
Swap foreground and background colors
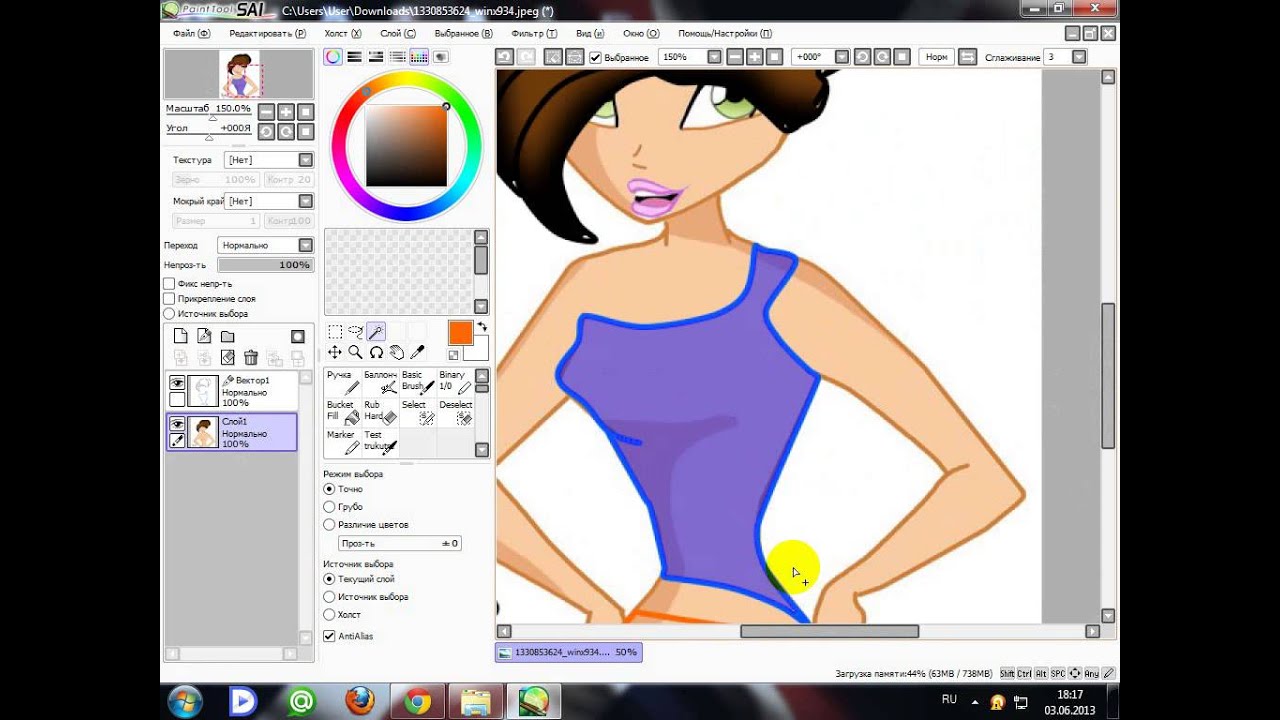click(482, 326)
